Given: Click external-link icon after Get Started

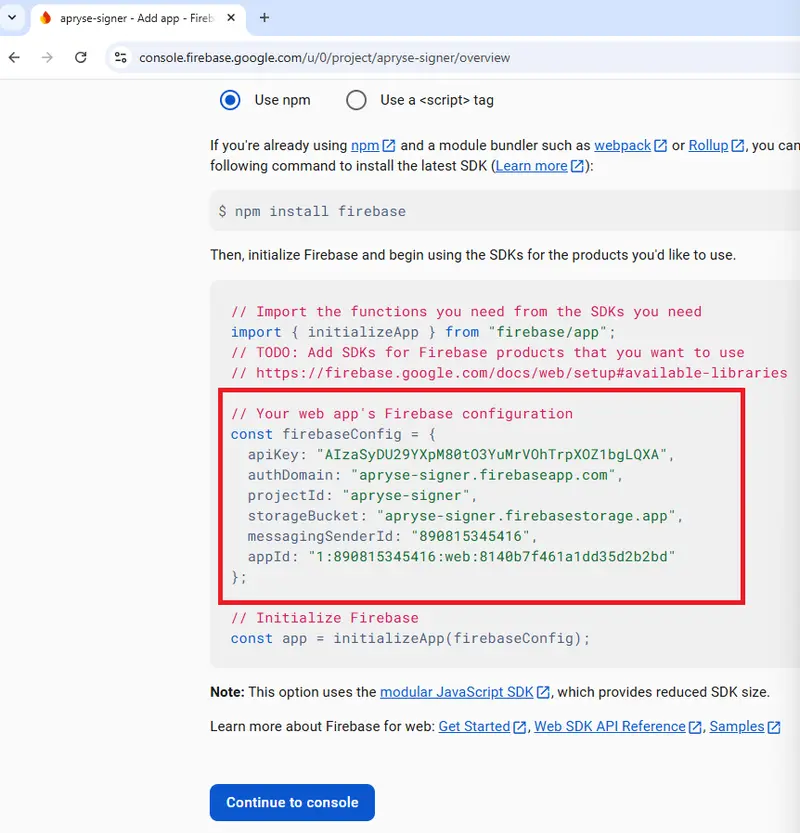Looking at the screenshot, I should (x=520, y=727).
